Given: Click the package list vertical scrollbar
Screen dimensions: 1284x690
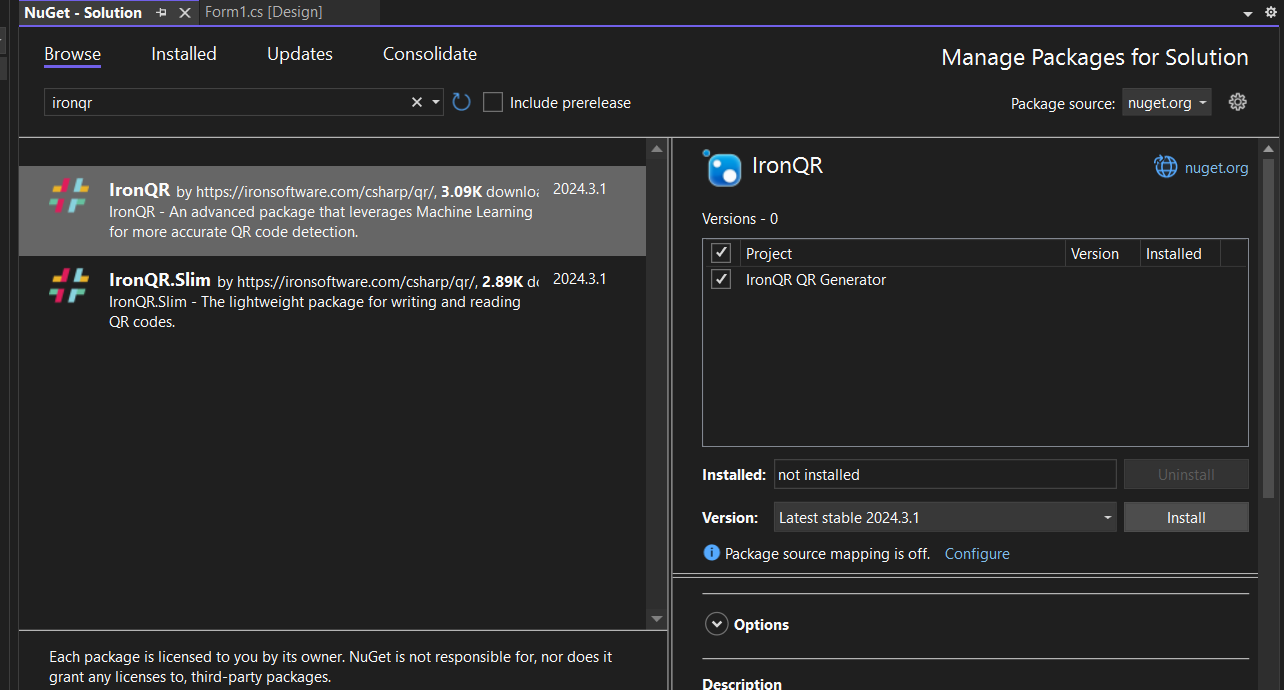Looking at the screenshot, I should 656,380.
